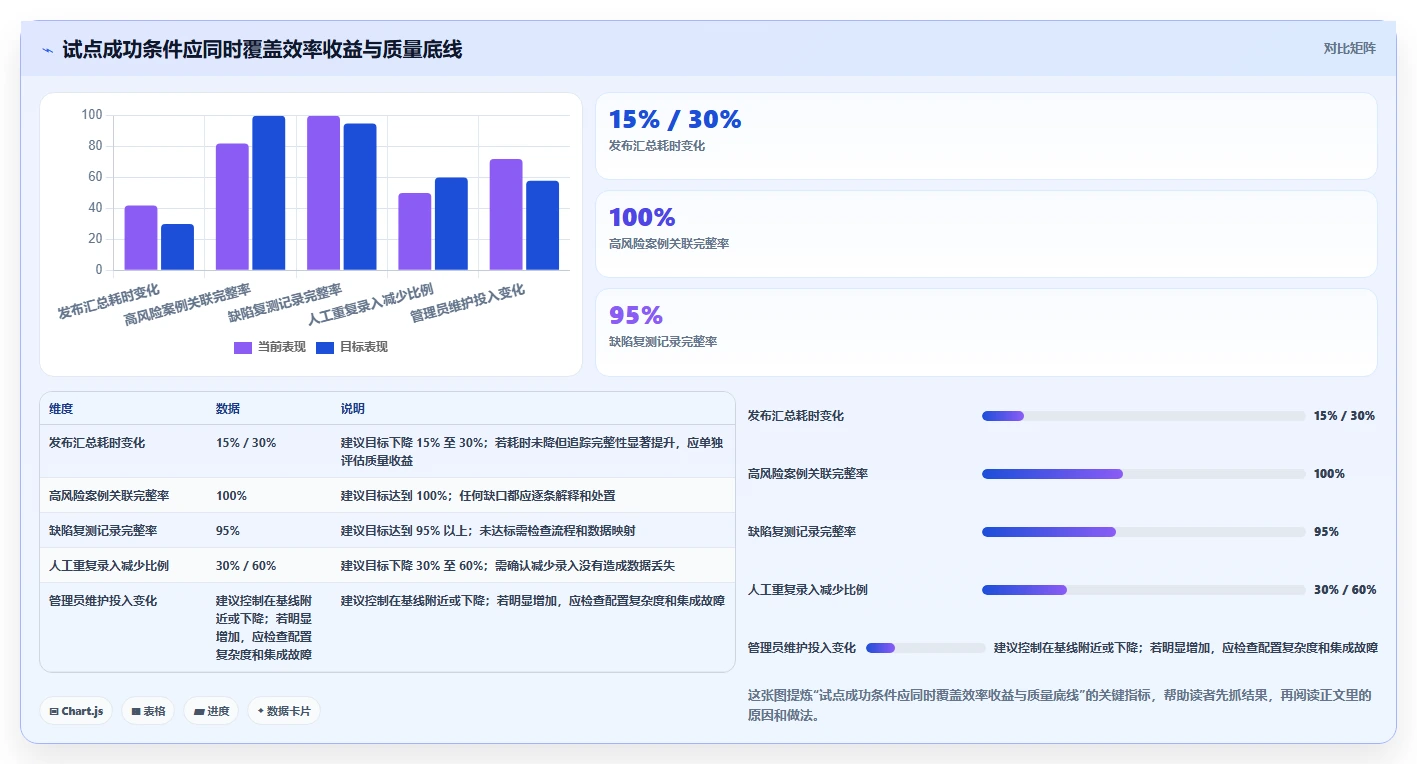Image resolution: width=1417 pixels, height=764 pixels.
Task: Click the 对比矩阵 label in header
Action: 1349,48
